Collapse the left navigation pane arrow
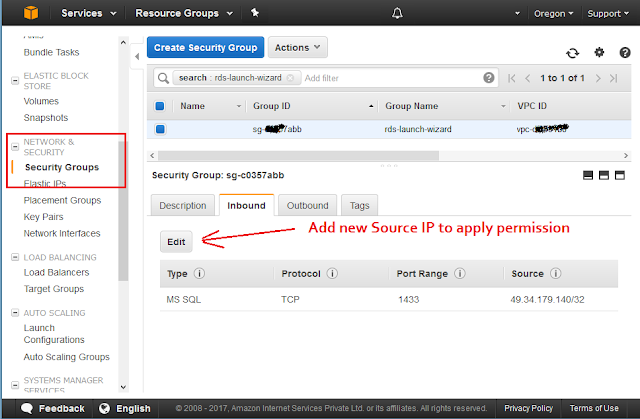Viewport: 640px width, 419px height. point(137,56)
